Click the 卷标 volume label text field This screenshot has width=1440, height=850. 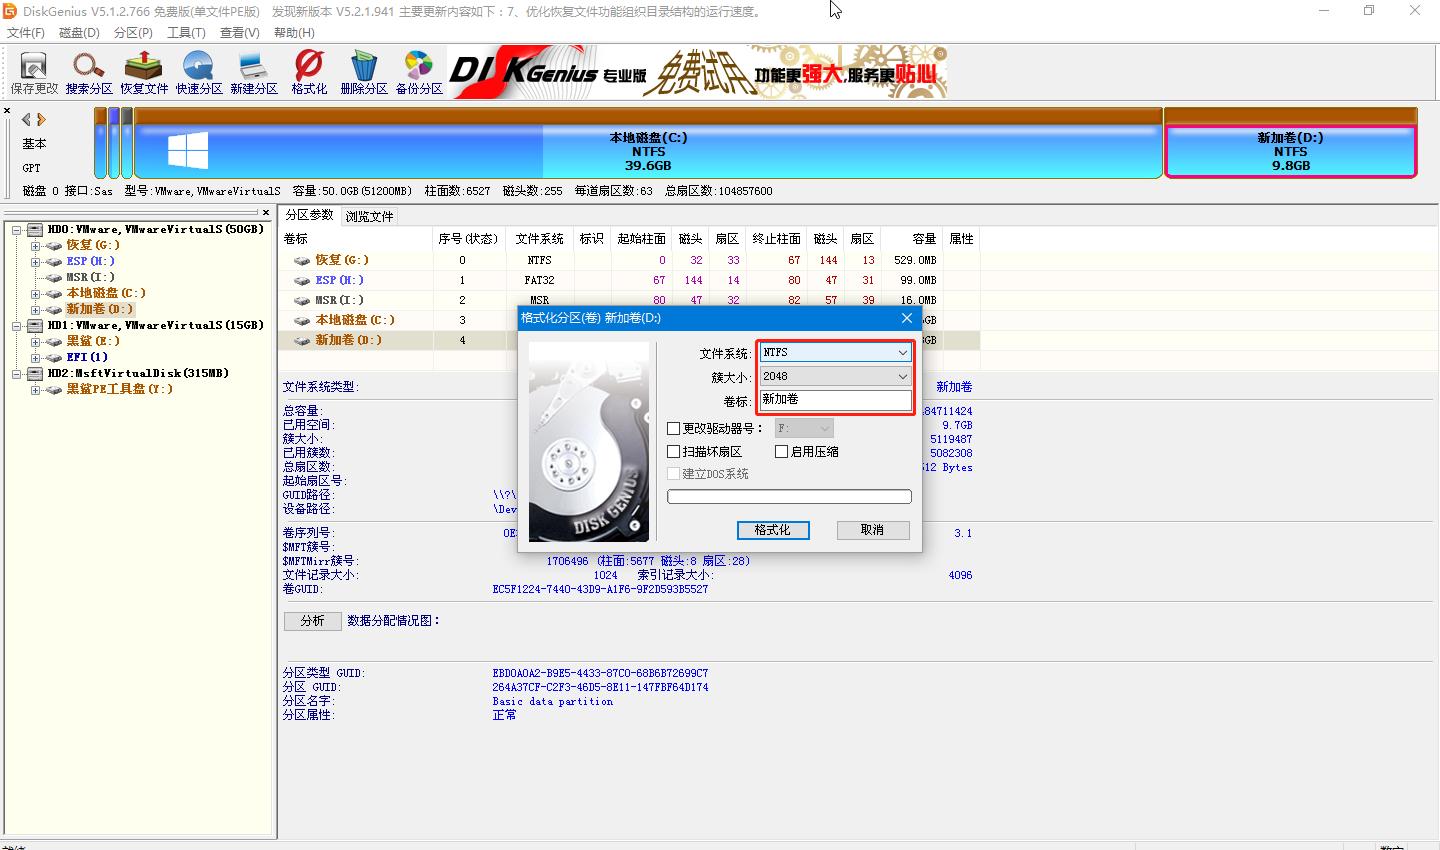coord(835,400)
